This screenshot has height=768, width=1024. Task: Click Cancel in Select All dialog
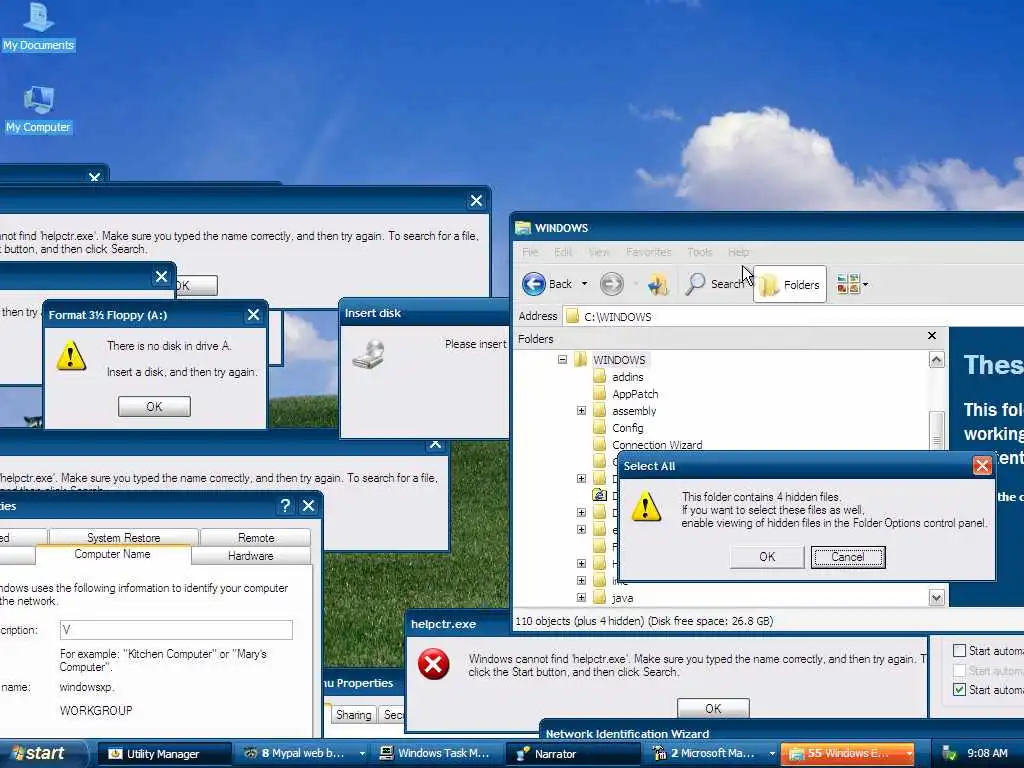pos(848,557)
